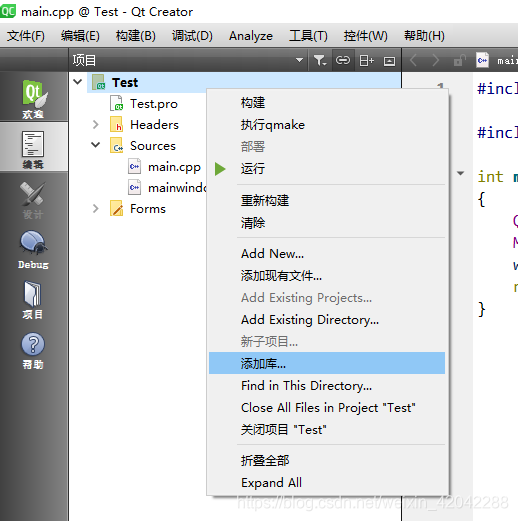
Task: Switch to Debug mode
Action: tap(33, 249)
